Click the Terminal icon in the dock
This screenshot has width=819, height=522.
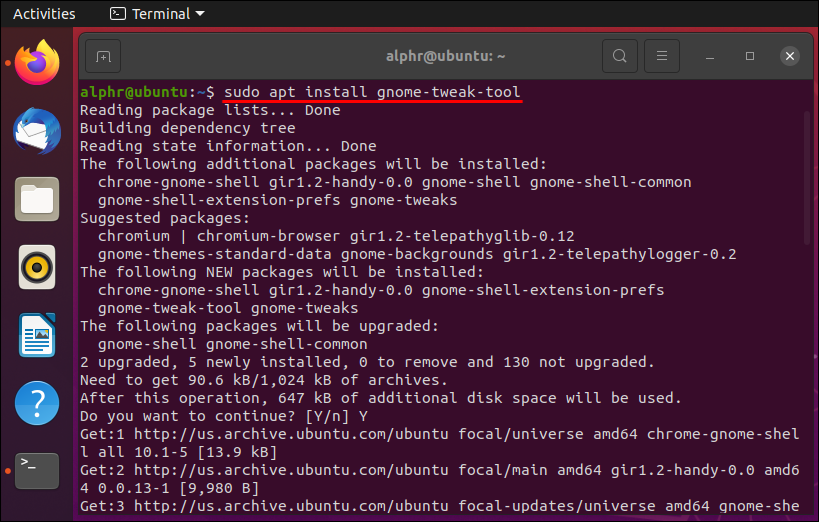(37, 470)
